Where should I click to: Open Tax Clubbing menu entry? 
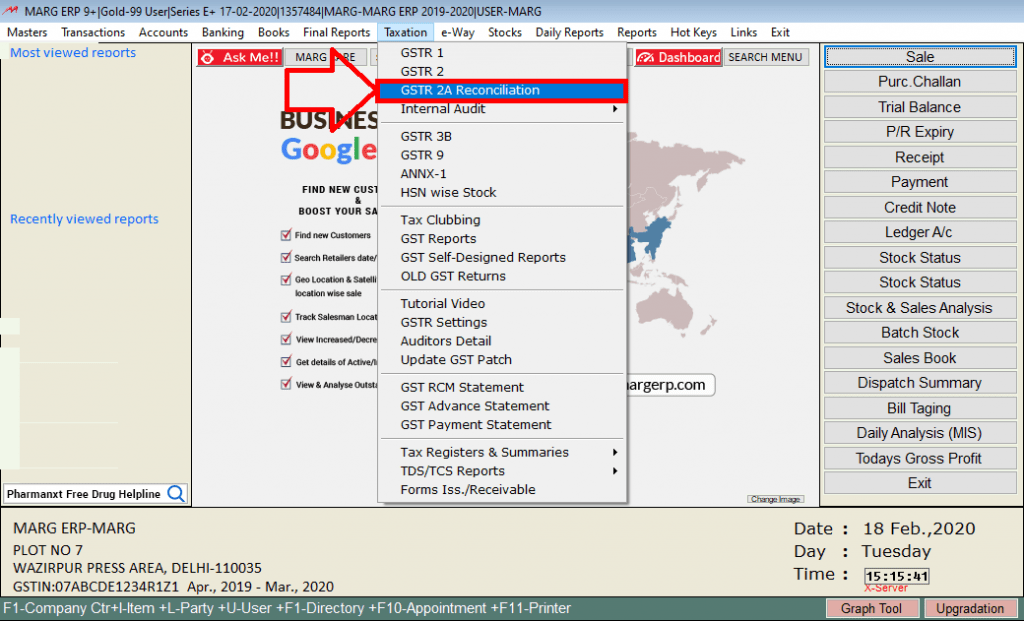point(502,220)
